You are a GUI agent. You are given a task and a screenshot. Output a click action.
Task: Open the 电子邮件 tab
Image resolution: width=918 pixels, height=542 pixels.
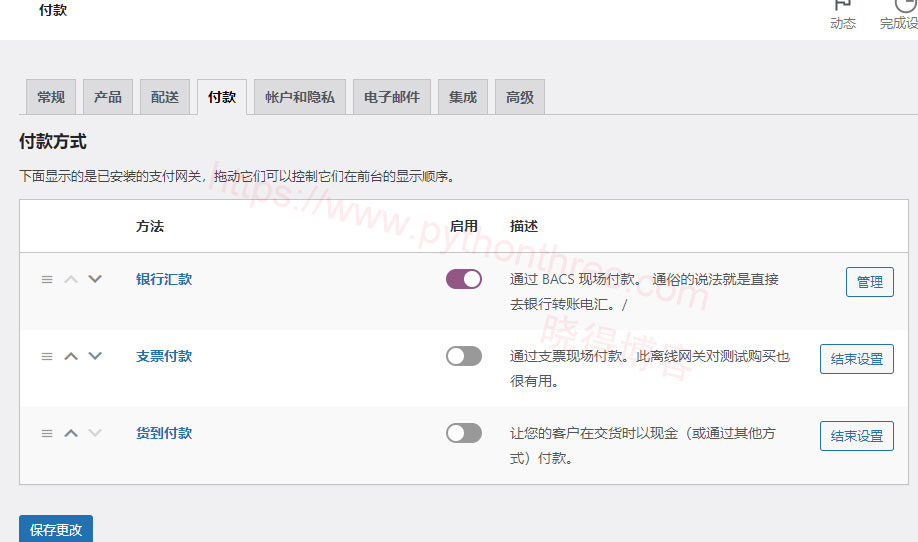pos(392,97)
